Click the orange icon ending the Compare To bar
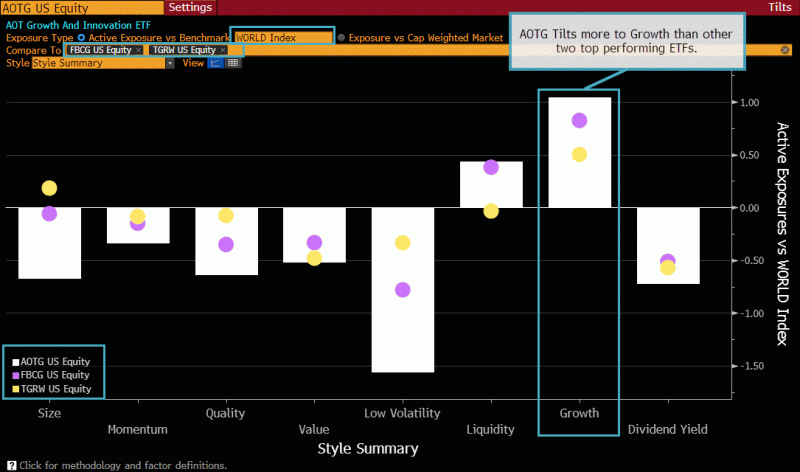Image resolution: width=800 pixels, height=472 pixels. 785,50
